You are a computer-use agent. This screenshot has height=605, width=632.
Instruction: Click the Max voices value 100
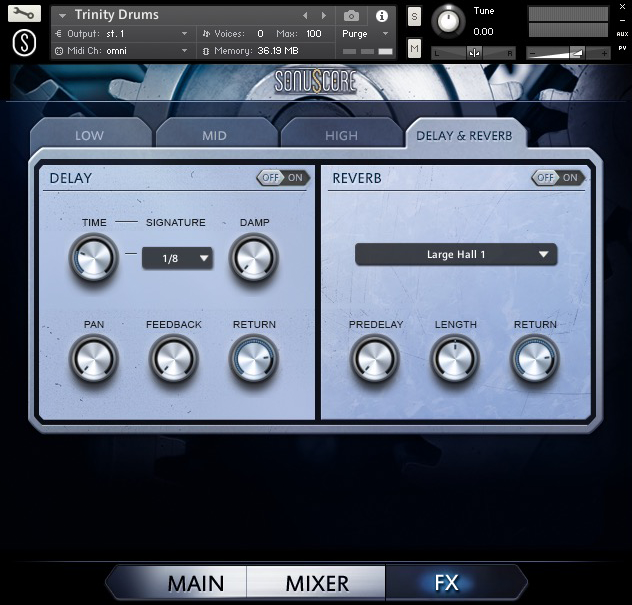(314, 34)
